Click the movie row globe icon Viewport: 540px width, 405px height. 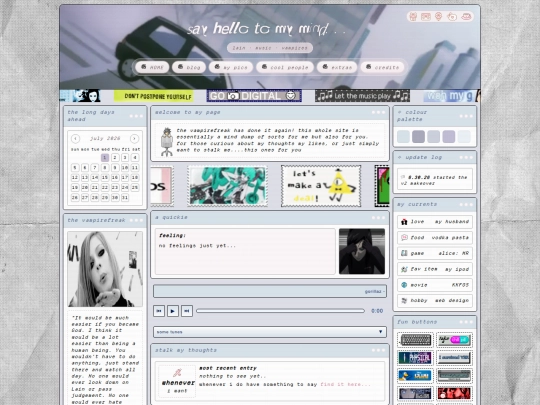[x=404, y=285]
